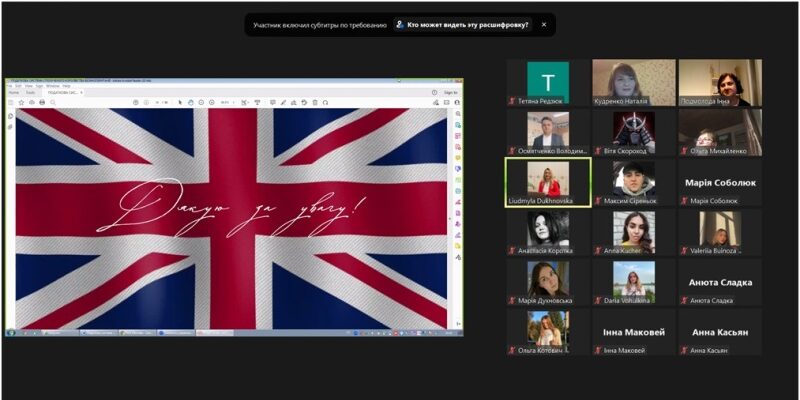Viewport: 800px width, 400px height.
Task: Select Осмятченко Володимир's video tile
Action: pyautogui.click(x=548, y=133)
